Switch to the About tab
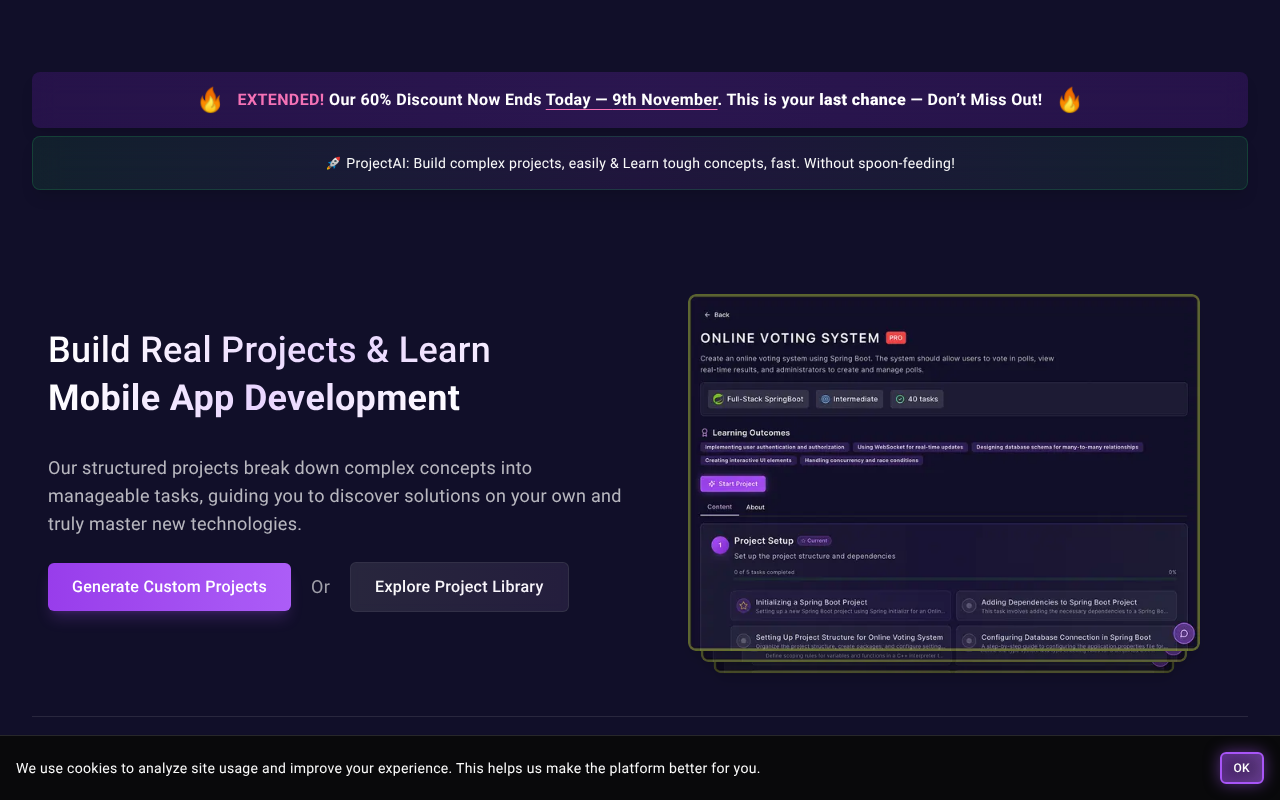Screen dimensions: 1280x800 [x=755, y=507]
